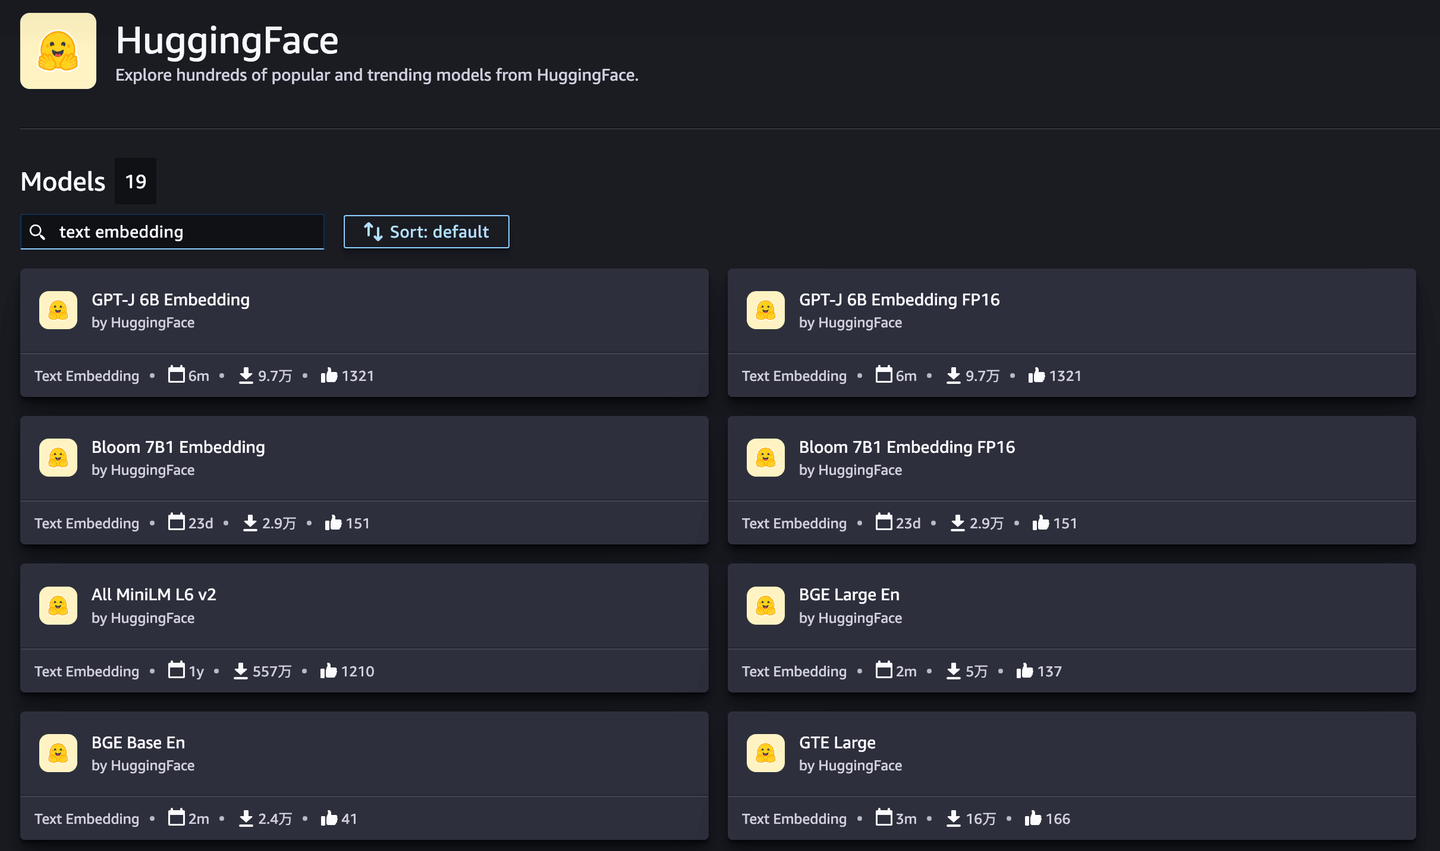Click the 41 likes count on BGE Base En

(349, 819)
